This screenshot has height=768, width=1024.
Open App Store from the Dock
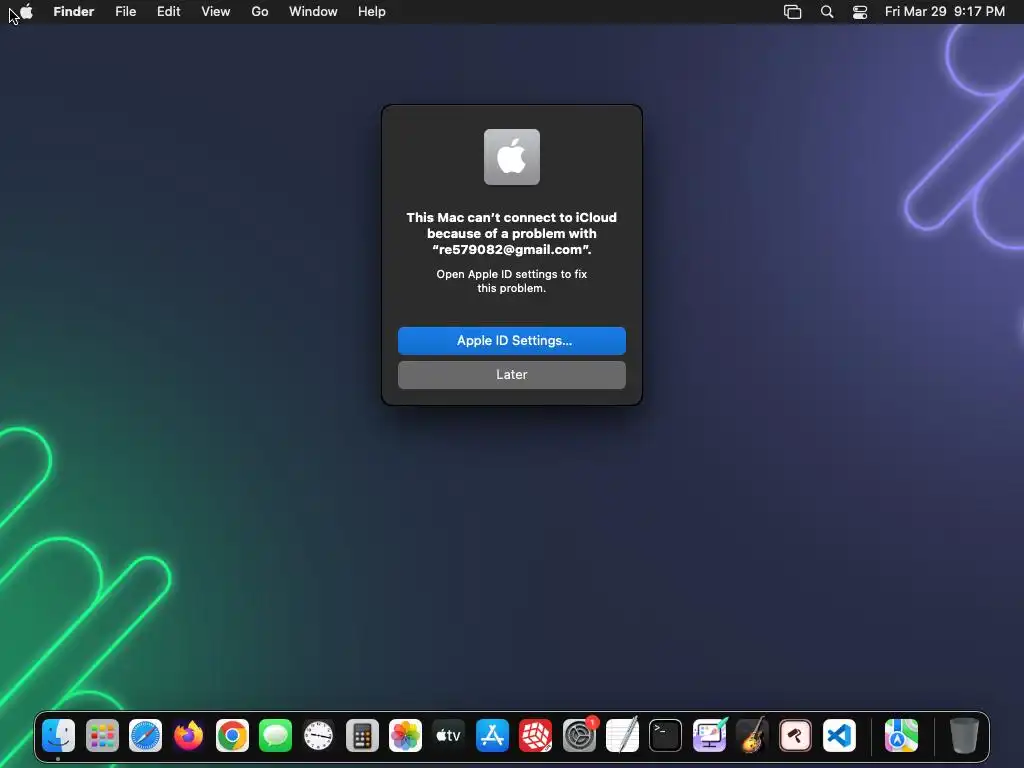(x=492, y=736)
